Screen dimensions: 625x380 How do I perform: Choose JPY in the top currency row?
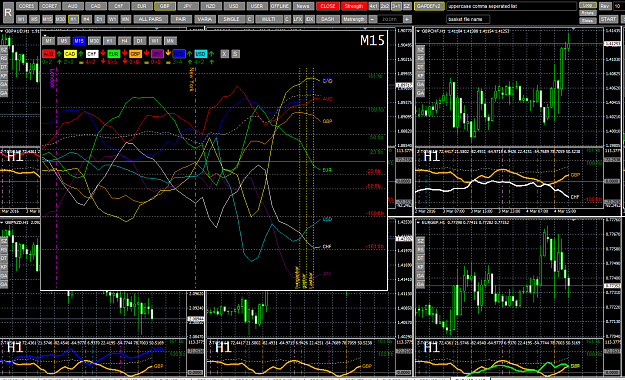click(x=188, y=6)
